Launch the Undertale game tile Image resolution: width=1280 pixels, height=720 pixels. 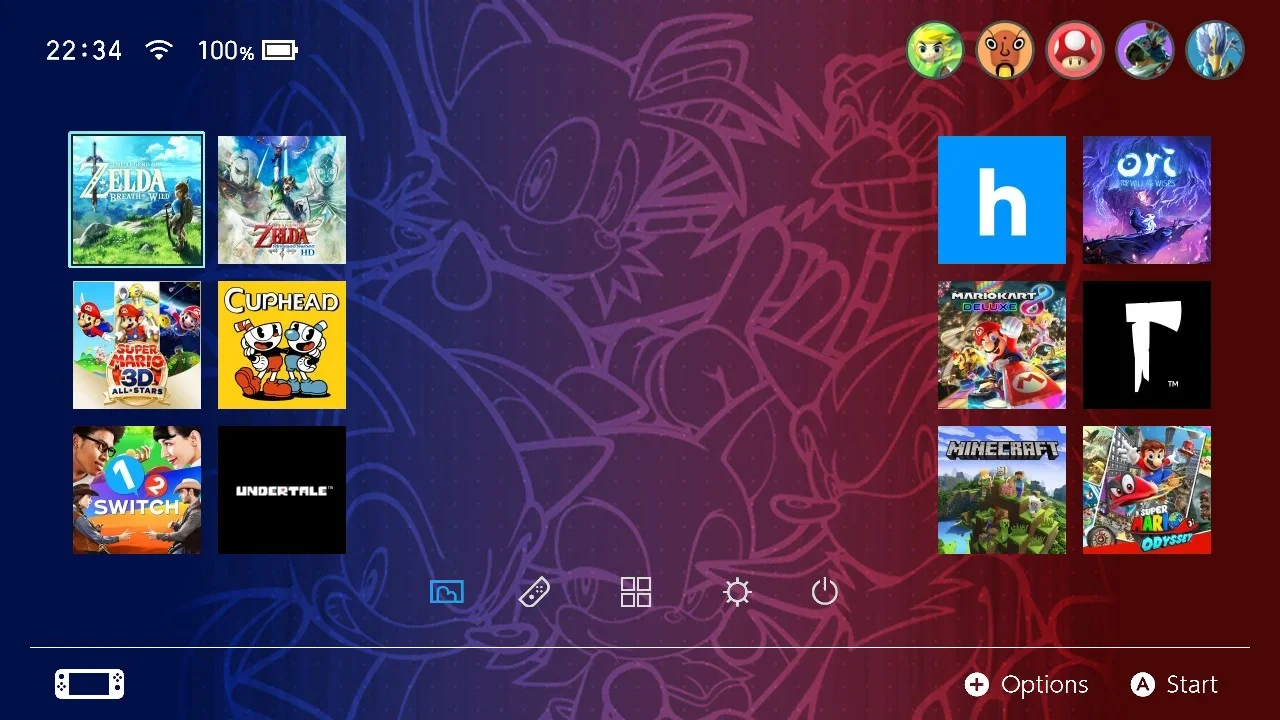click(282, 490)
